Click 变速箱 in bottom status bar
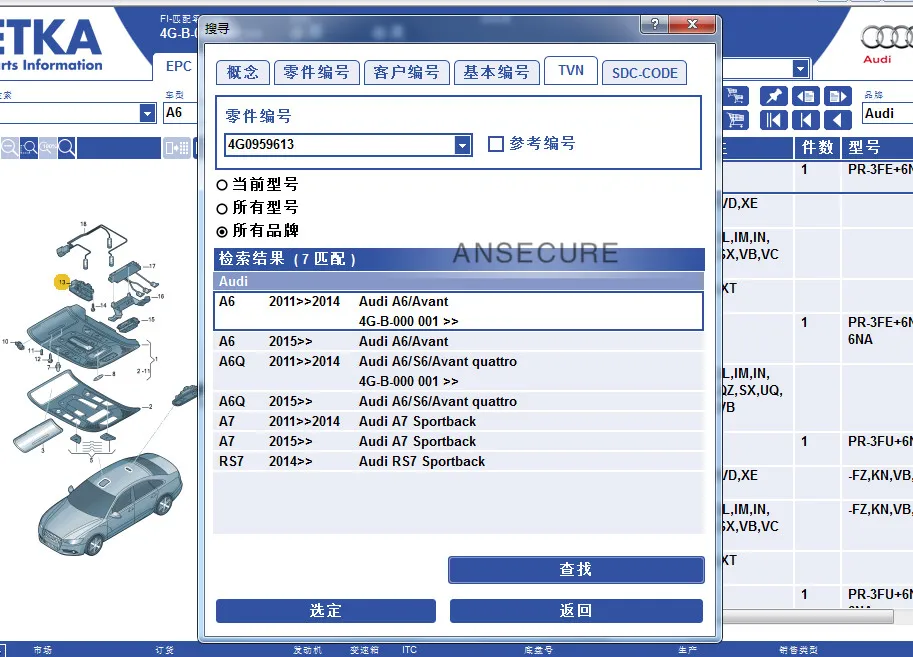This screenshot has width=913, height=657. [x=364, y=649]
